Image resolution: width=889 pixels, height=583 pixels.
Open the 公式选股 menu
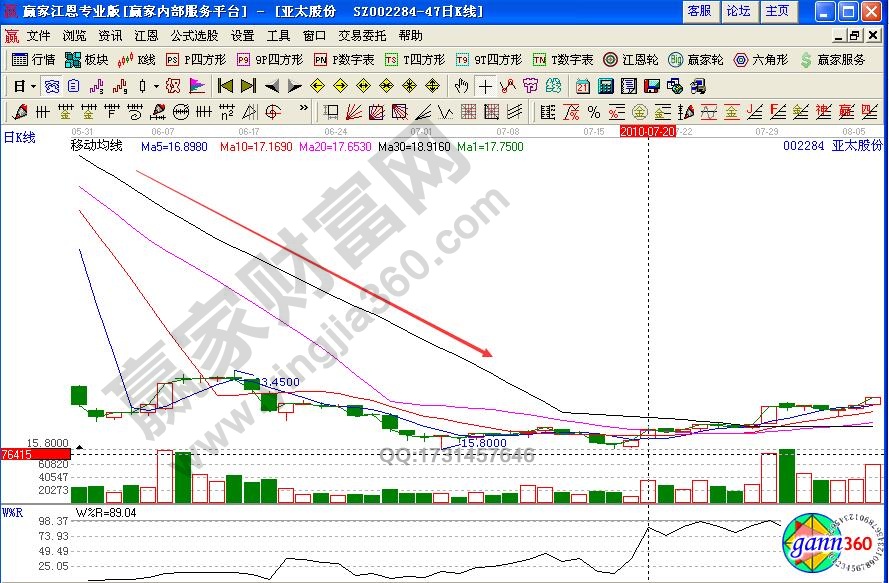195,35
